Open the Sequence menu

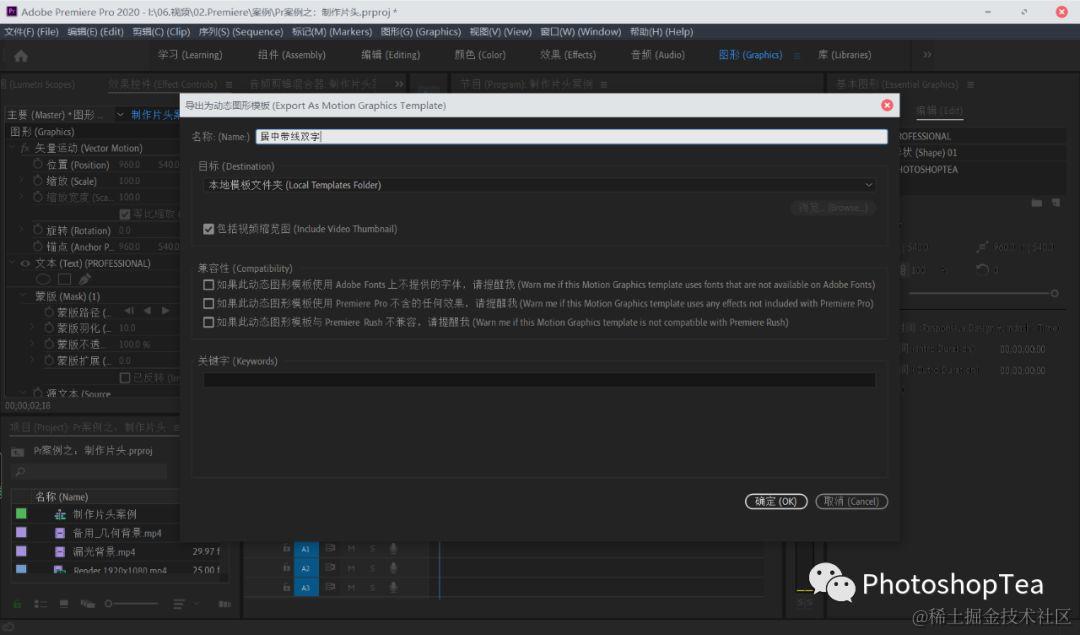240,32
